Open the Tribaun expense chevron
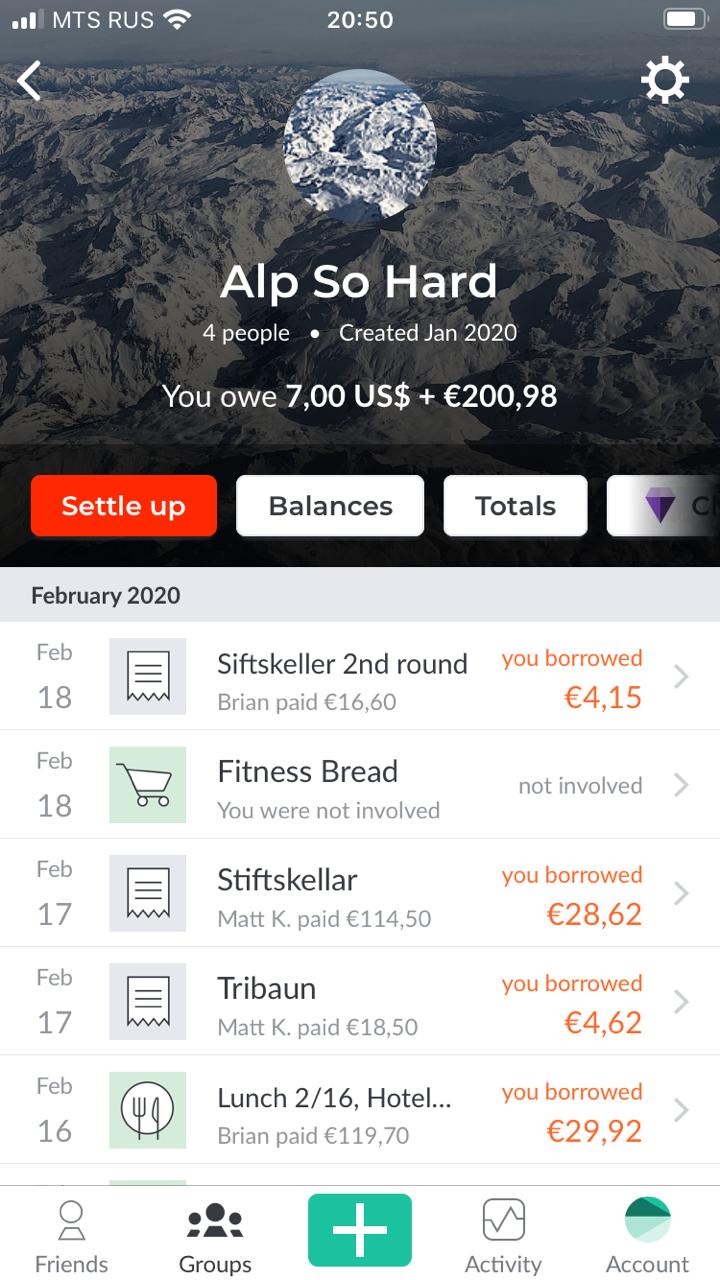The height and width of the screenshot is (1280, 720). click(x=681, y=1001)
